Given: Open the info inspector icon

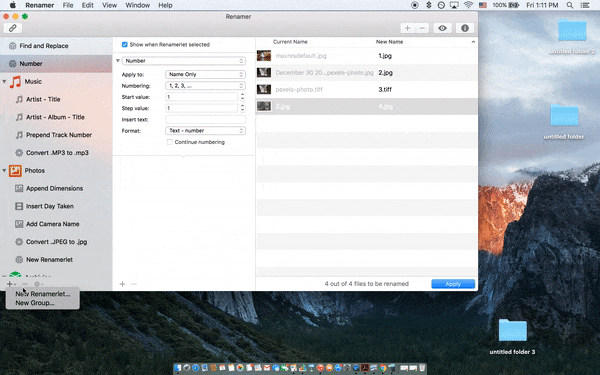Looking at the screenshot, I should coord(465,28).
